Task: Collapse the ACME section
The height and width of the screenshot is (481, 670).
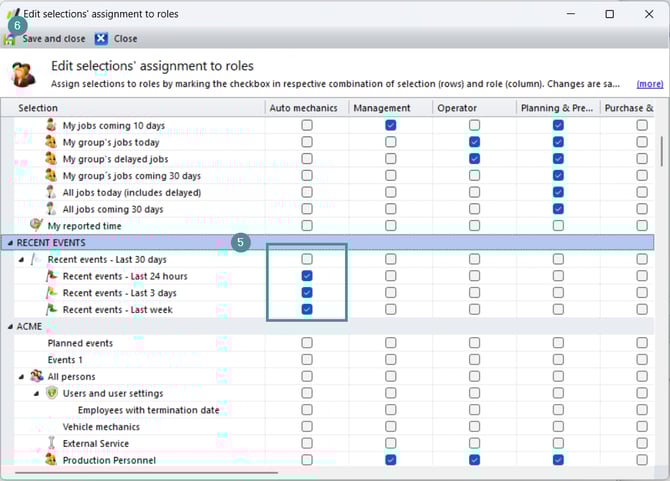Action: click(10, 326)
